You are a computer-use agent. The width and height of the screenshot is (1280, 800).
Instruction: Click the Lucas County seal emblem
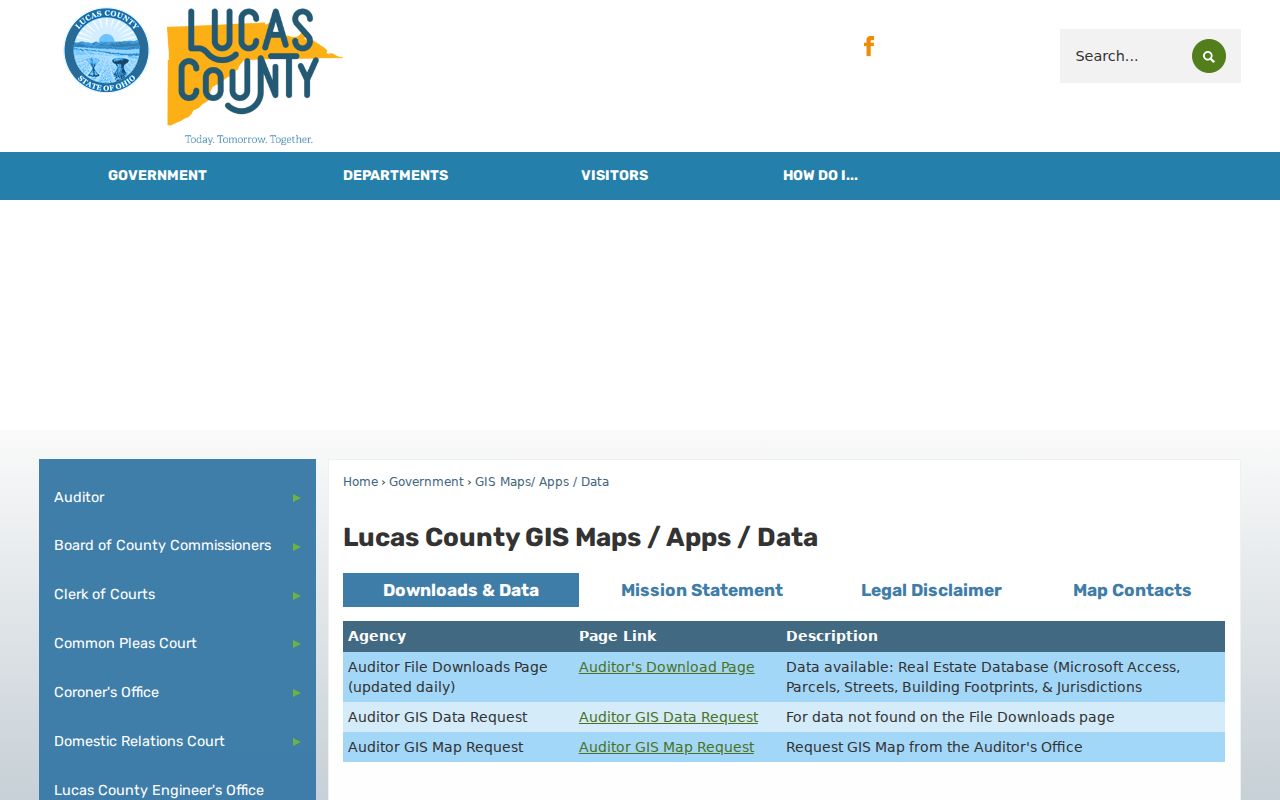click(106, 50)
